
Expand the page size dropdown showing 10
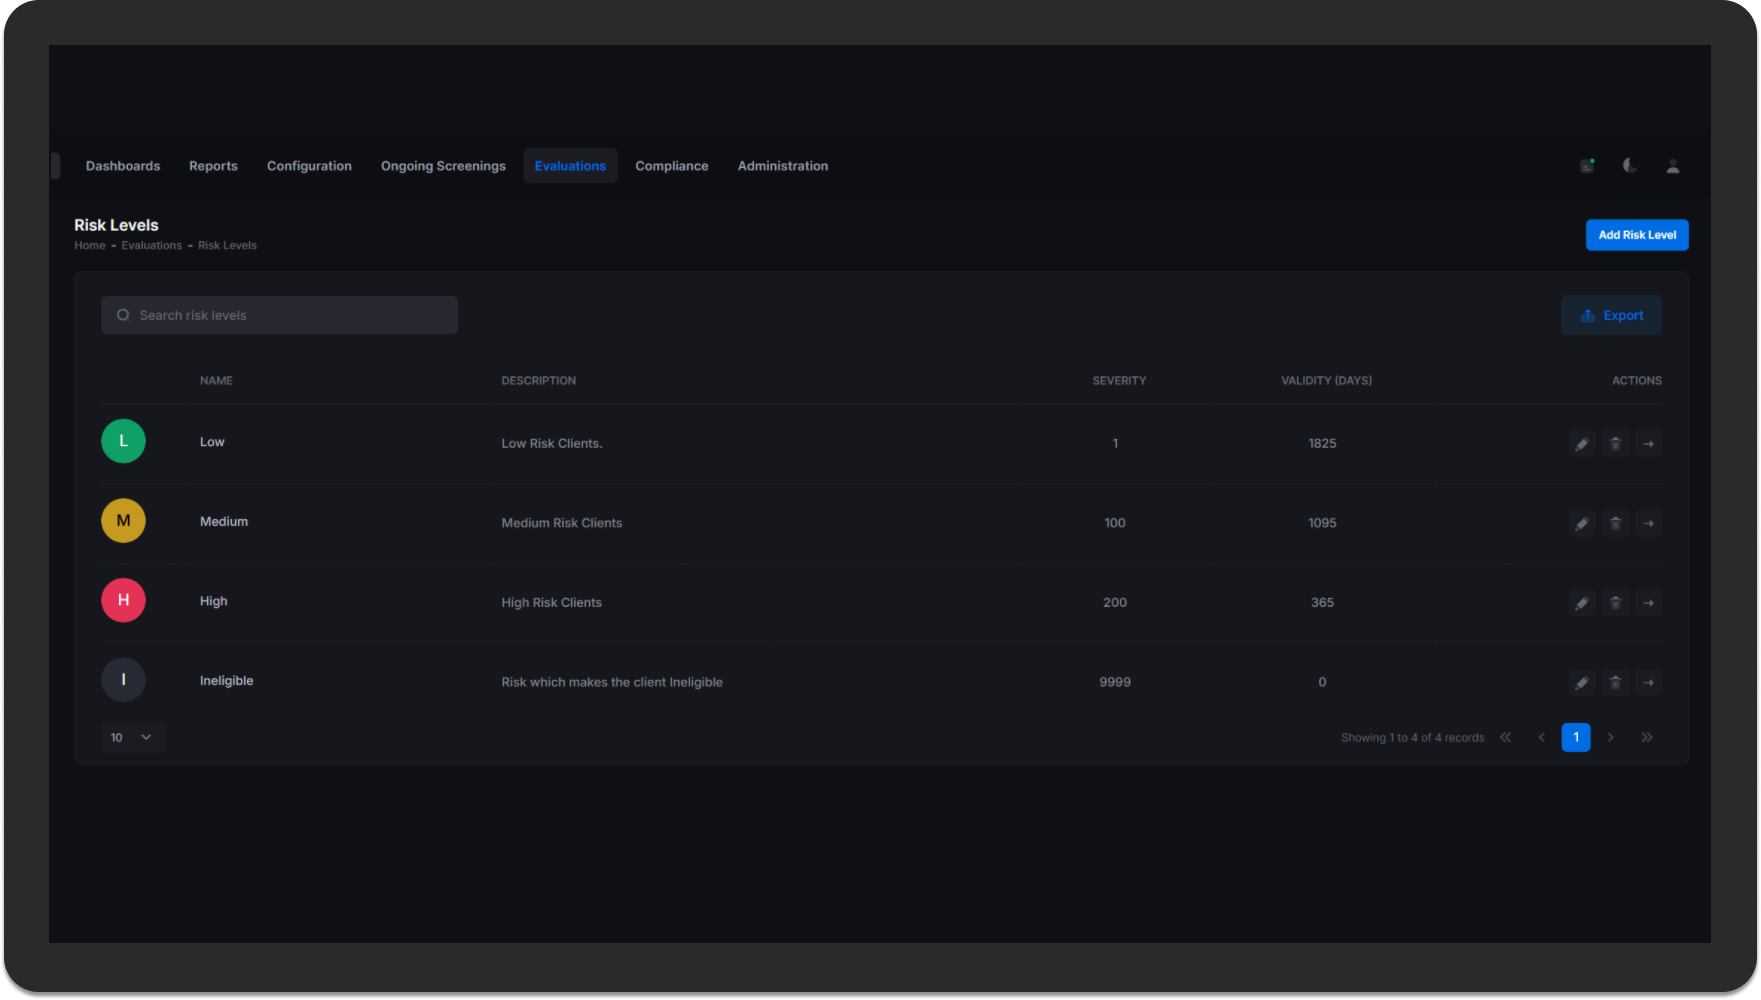pos(132,737)
